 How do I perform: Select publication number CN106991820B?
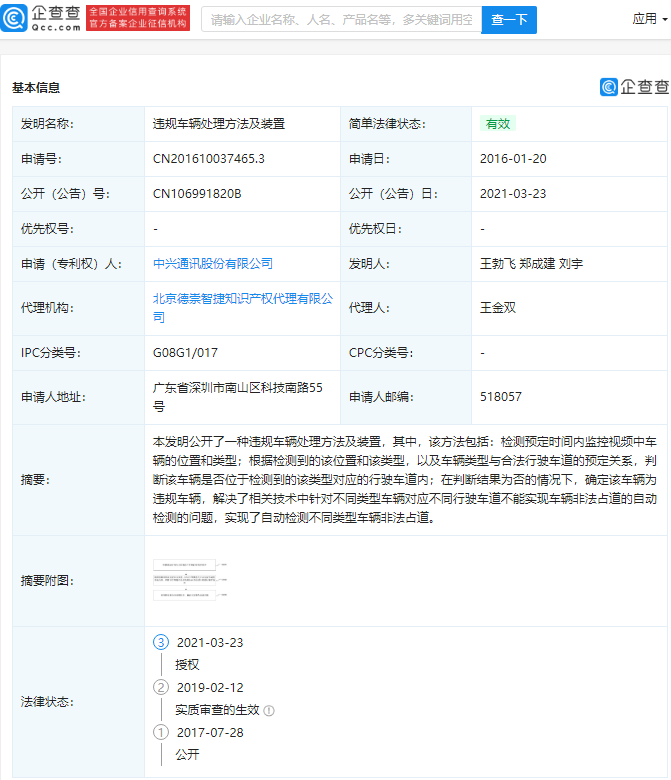(x=197, y=194)
